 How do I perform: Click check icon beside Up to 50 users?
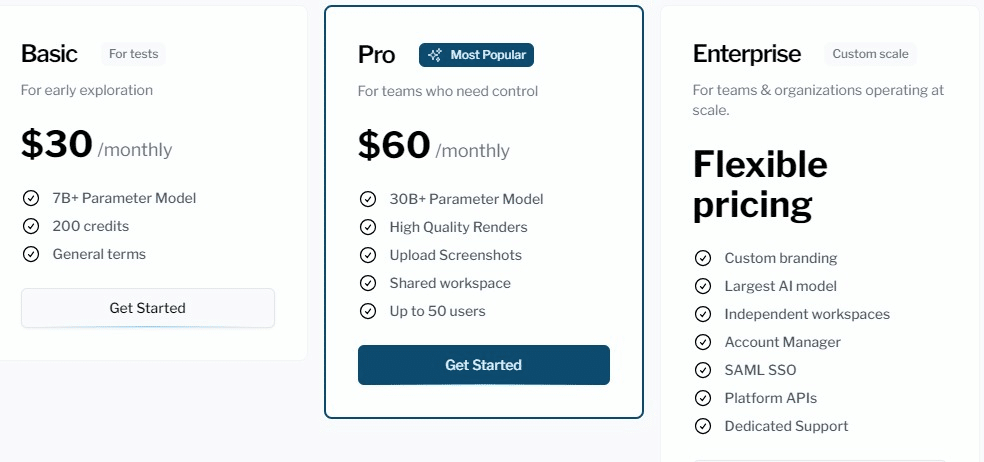coord(367,311)
